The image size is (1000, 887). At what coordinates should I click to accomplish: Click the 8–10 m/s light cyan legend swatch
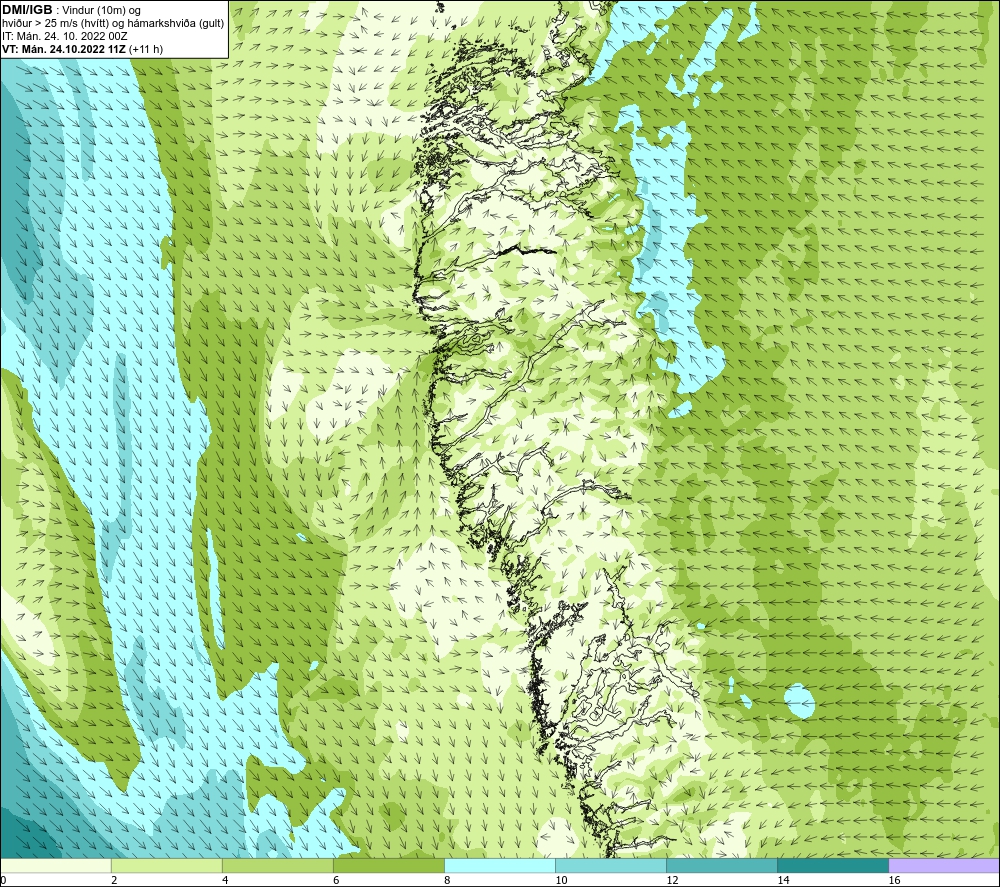point(500,866)
